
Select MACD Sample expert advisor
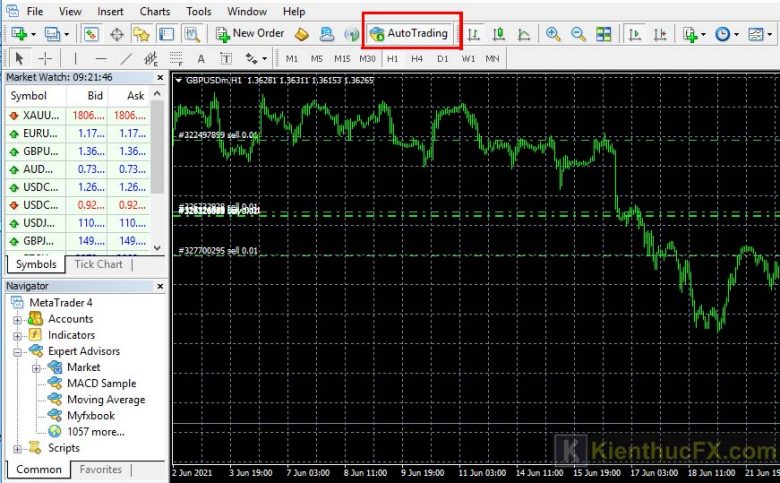101,383
